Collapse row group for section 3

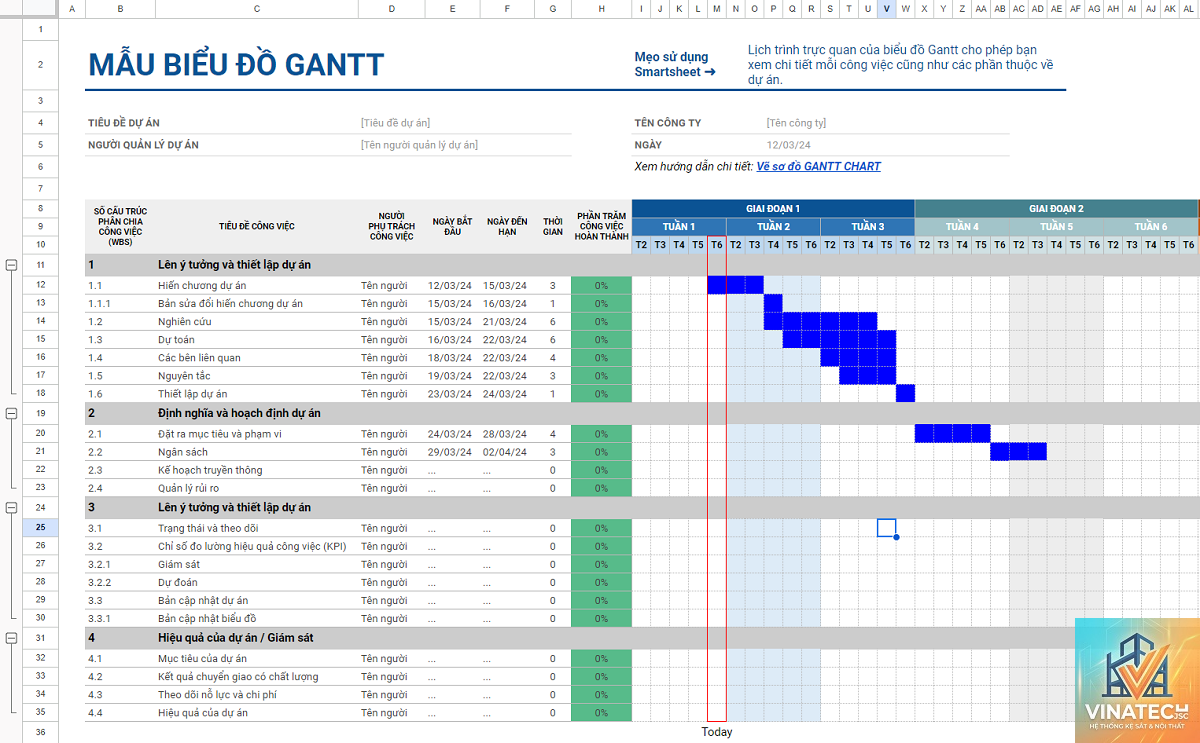point(11,508)
